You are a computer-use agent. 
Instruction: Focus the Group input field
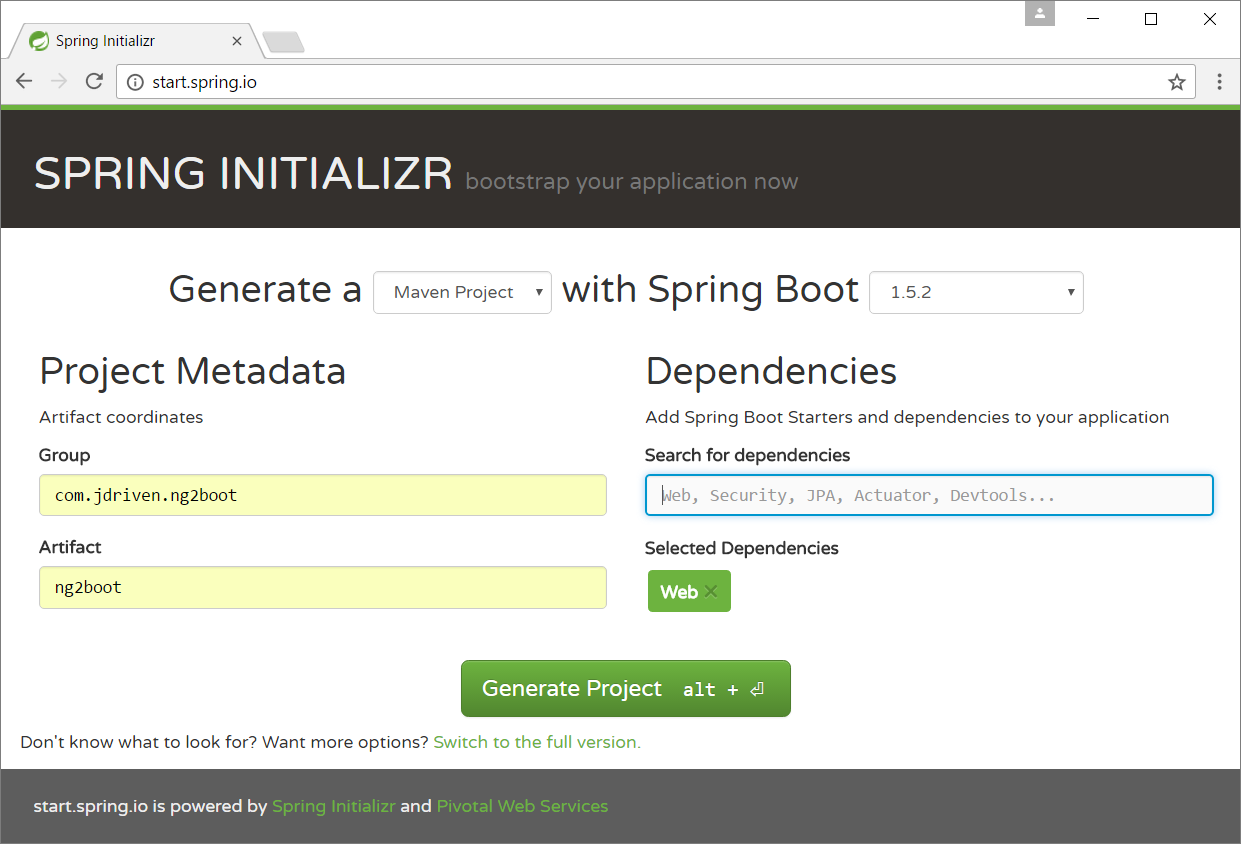[x=322, y=495]
